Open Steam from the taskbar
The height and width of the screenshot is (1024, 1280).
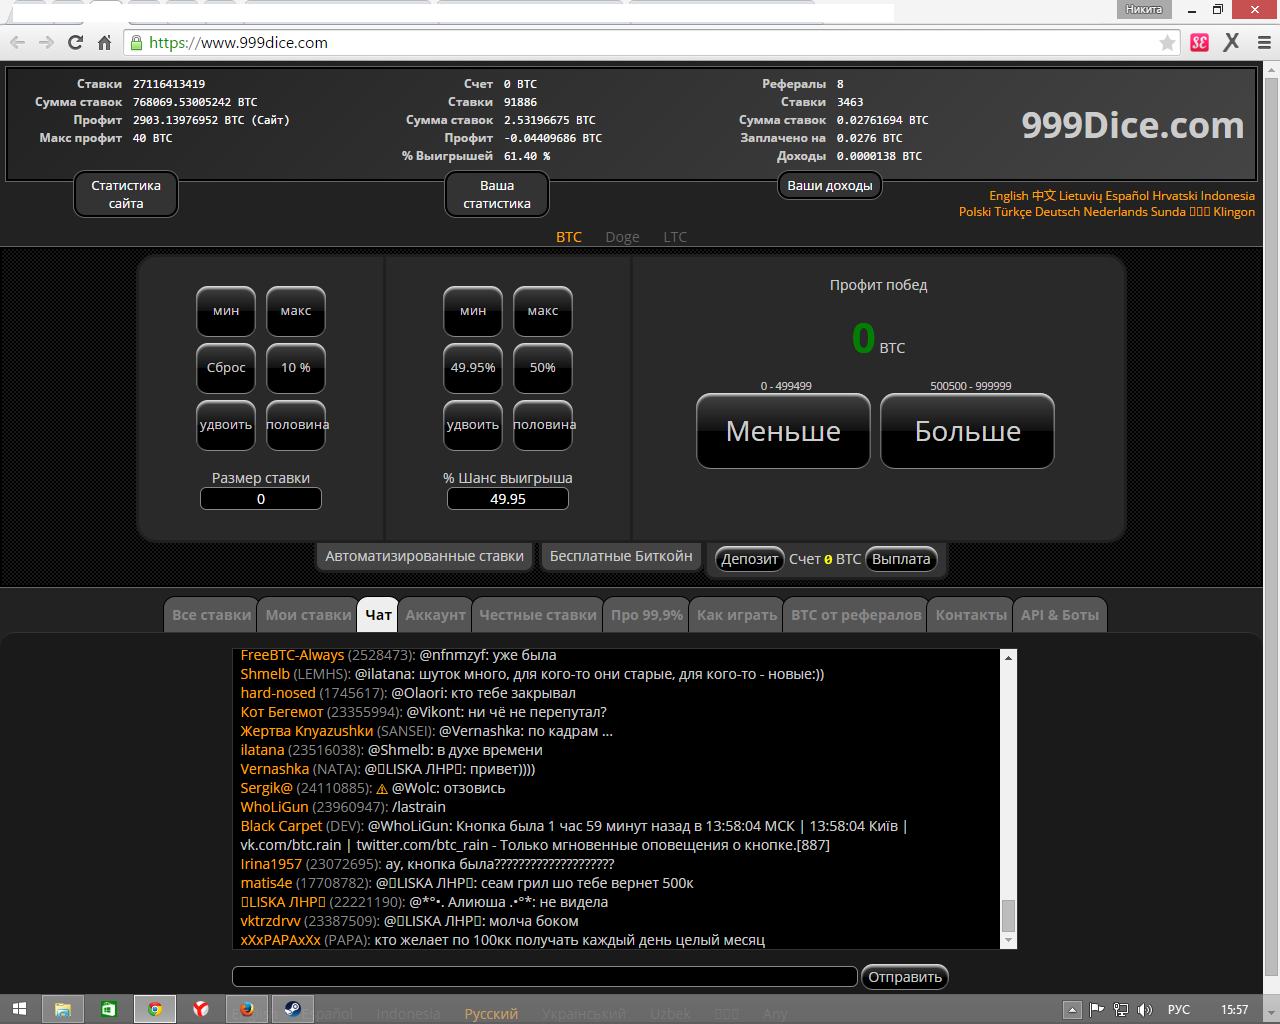point(293,1009)
